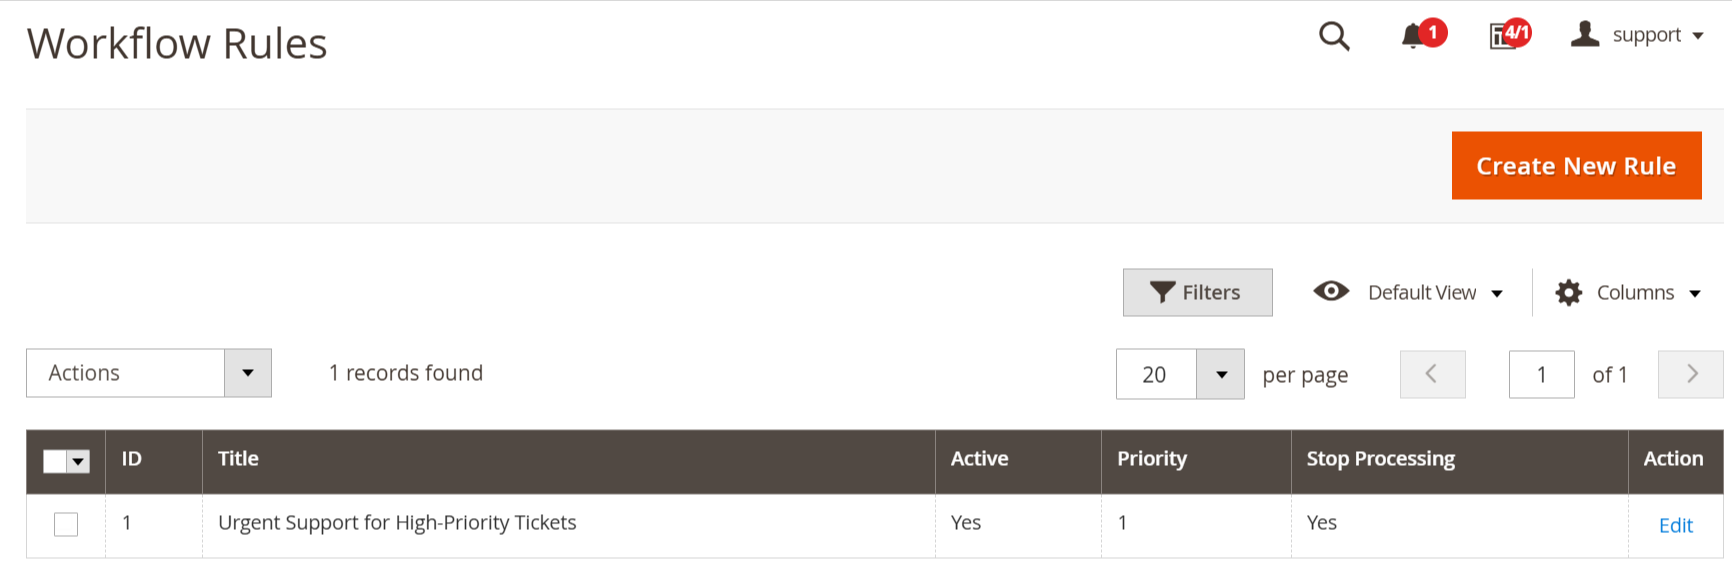Open the tickets counter icon showing 4/1
The image size is (1732, 571).
tap(1502, 37)
